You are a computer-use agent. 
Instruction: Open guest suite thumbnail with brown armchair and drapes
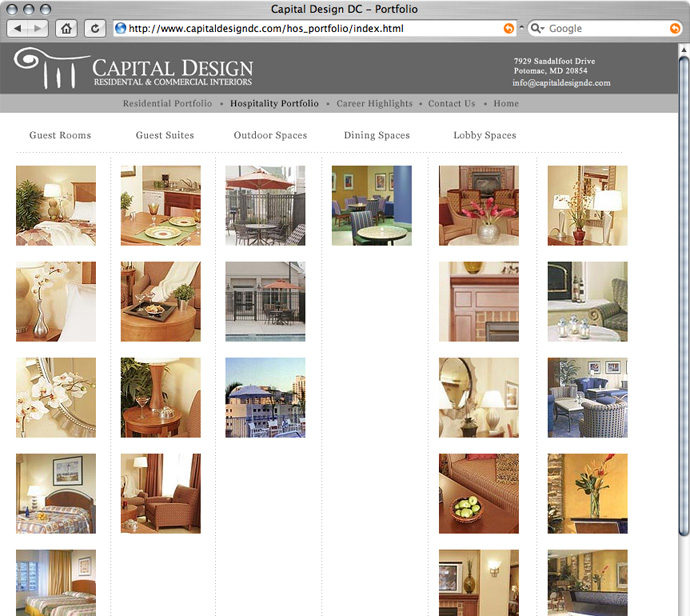point(161,493)
